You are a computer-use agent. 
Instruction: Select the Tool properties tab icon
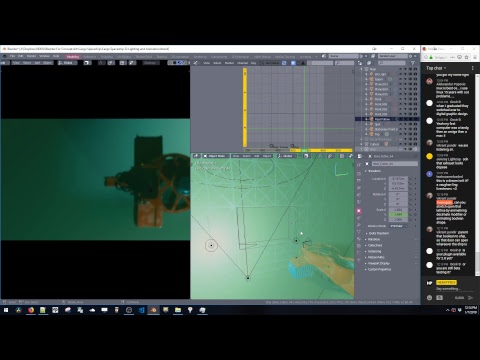point(359,165)
